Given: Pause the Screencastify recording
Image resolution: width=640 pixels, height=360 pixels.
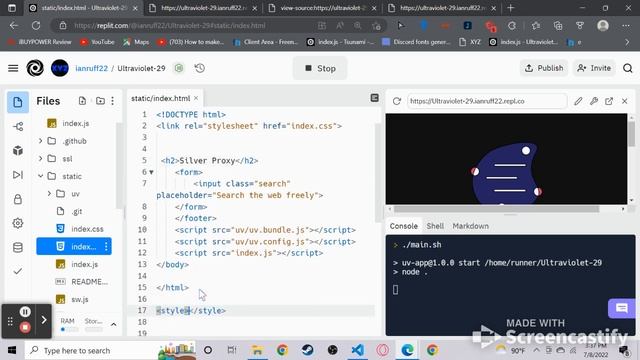Looking at the screenshot, I should [x=25, y=312].
